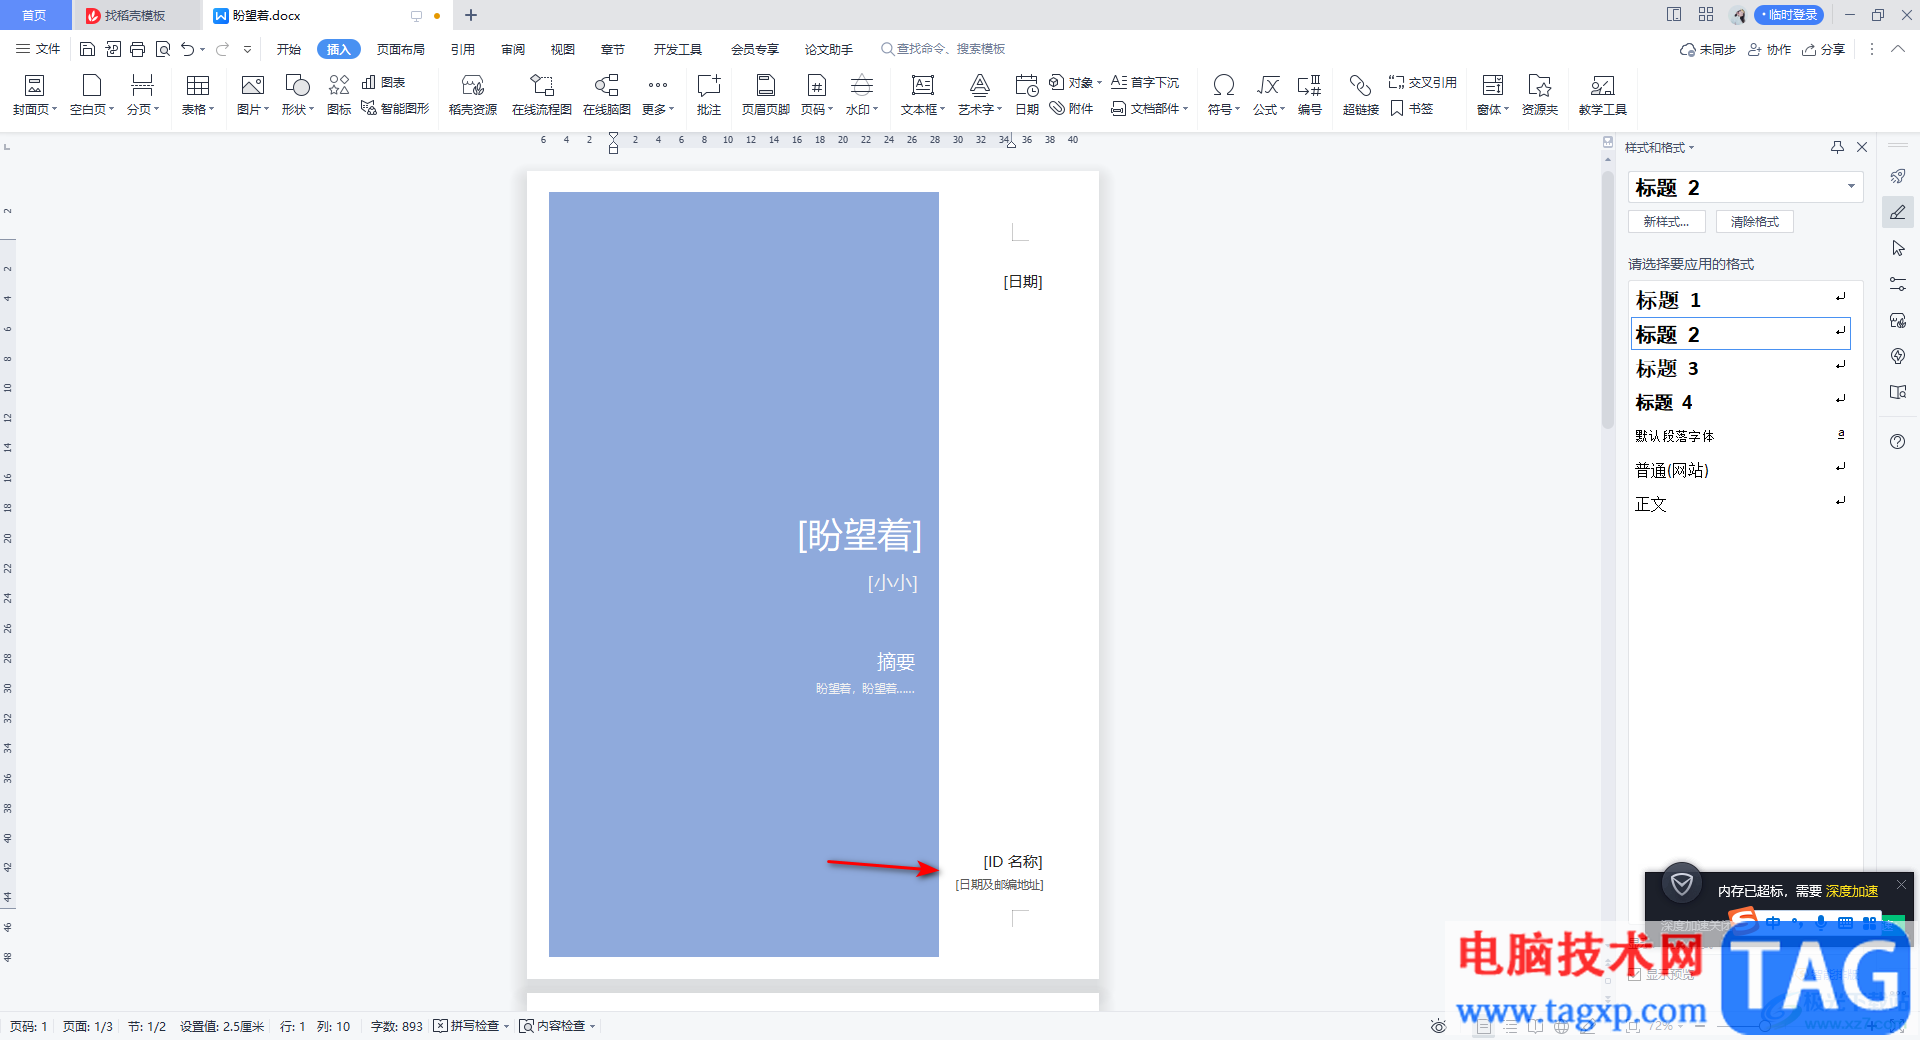This screenshot has height=1040, width=1920.
Task: Click the Collaborate (协作) button
Action: [1769, 49]
